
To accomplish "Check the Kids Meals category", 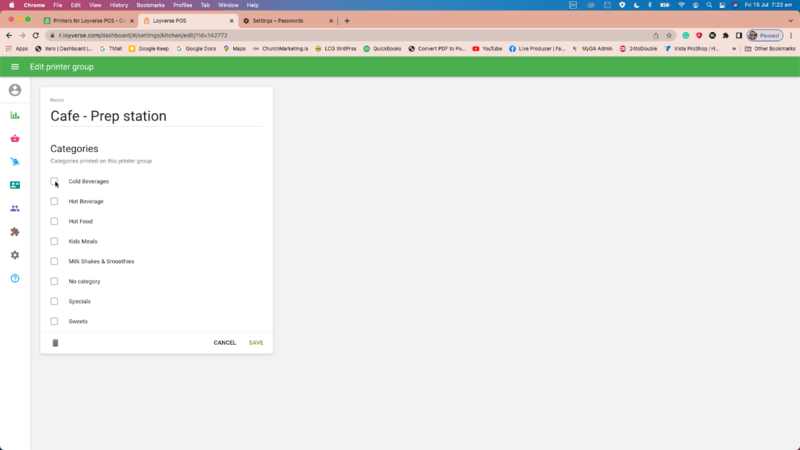I will point(54,241).
